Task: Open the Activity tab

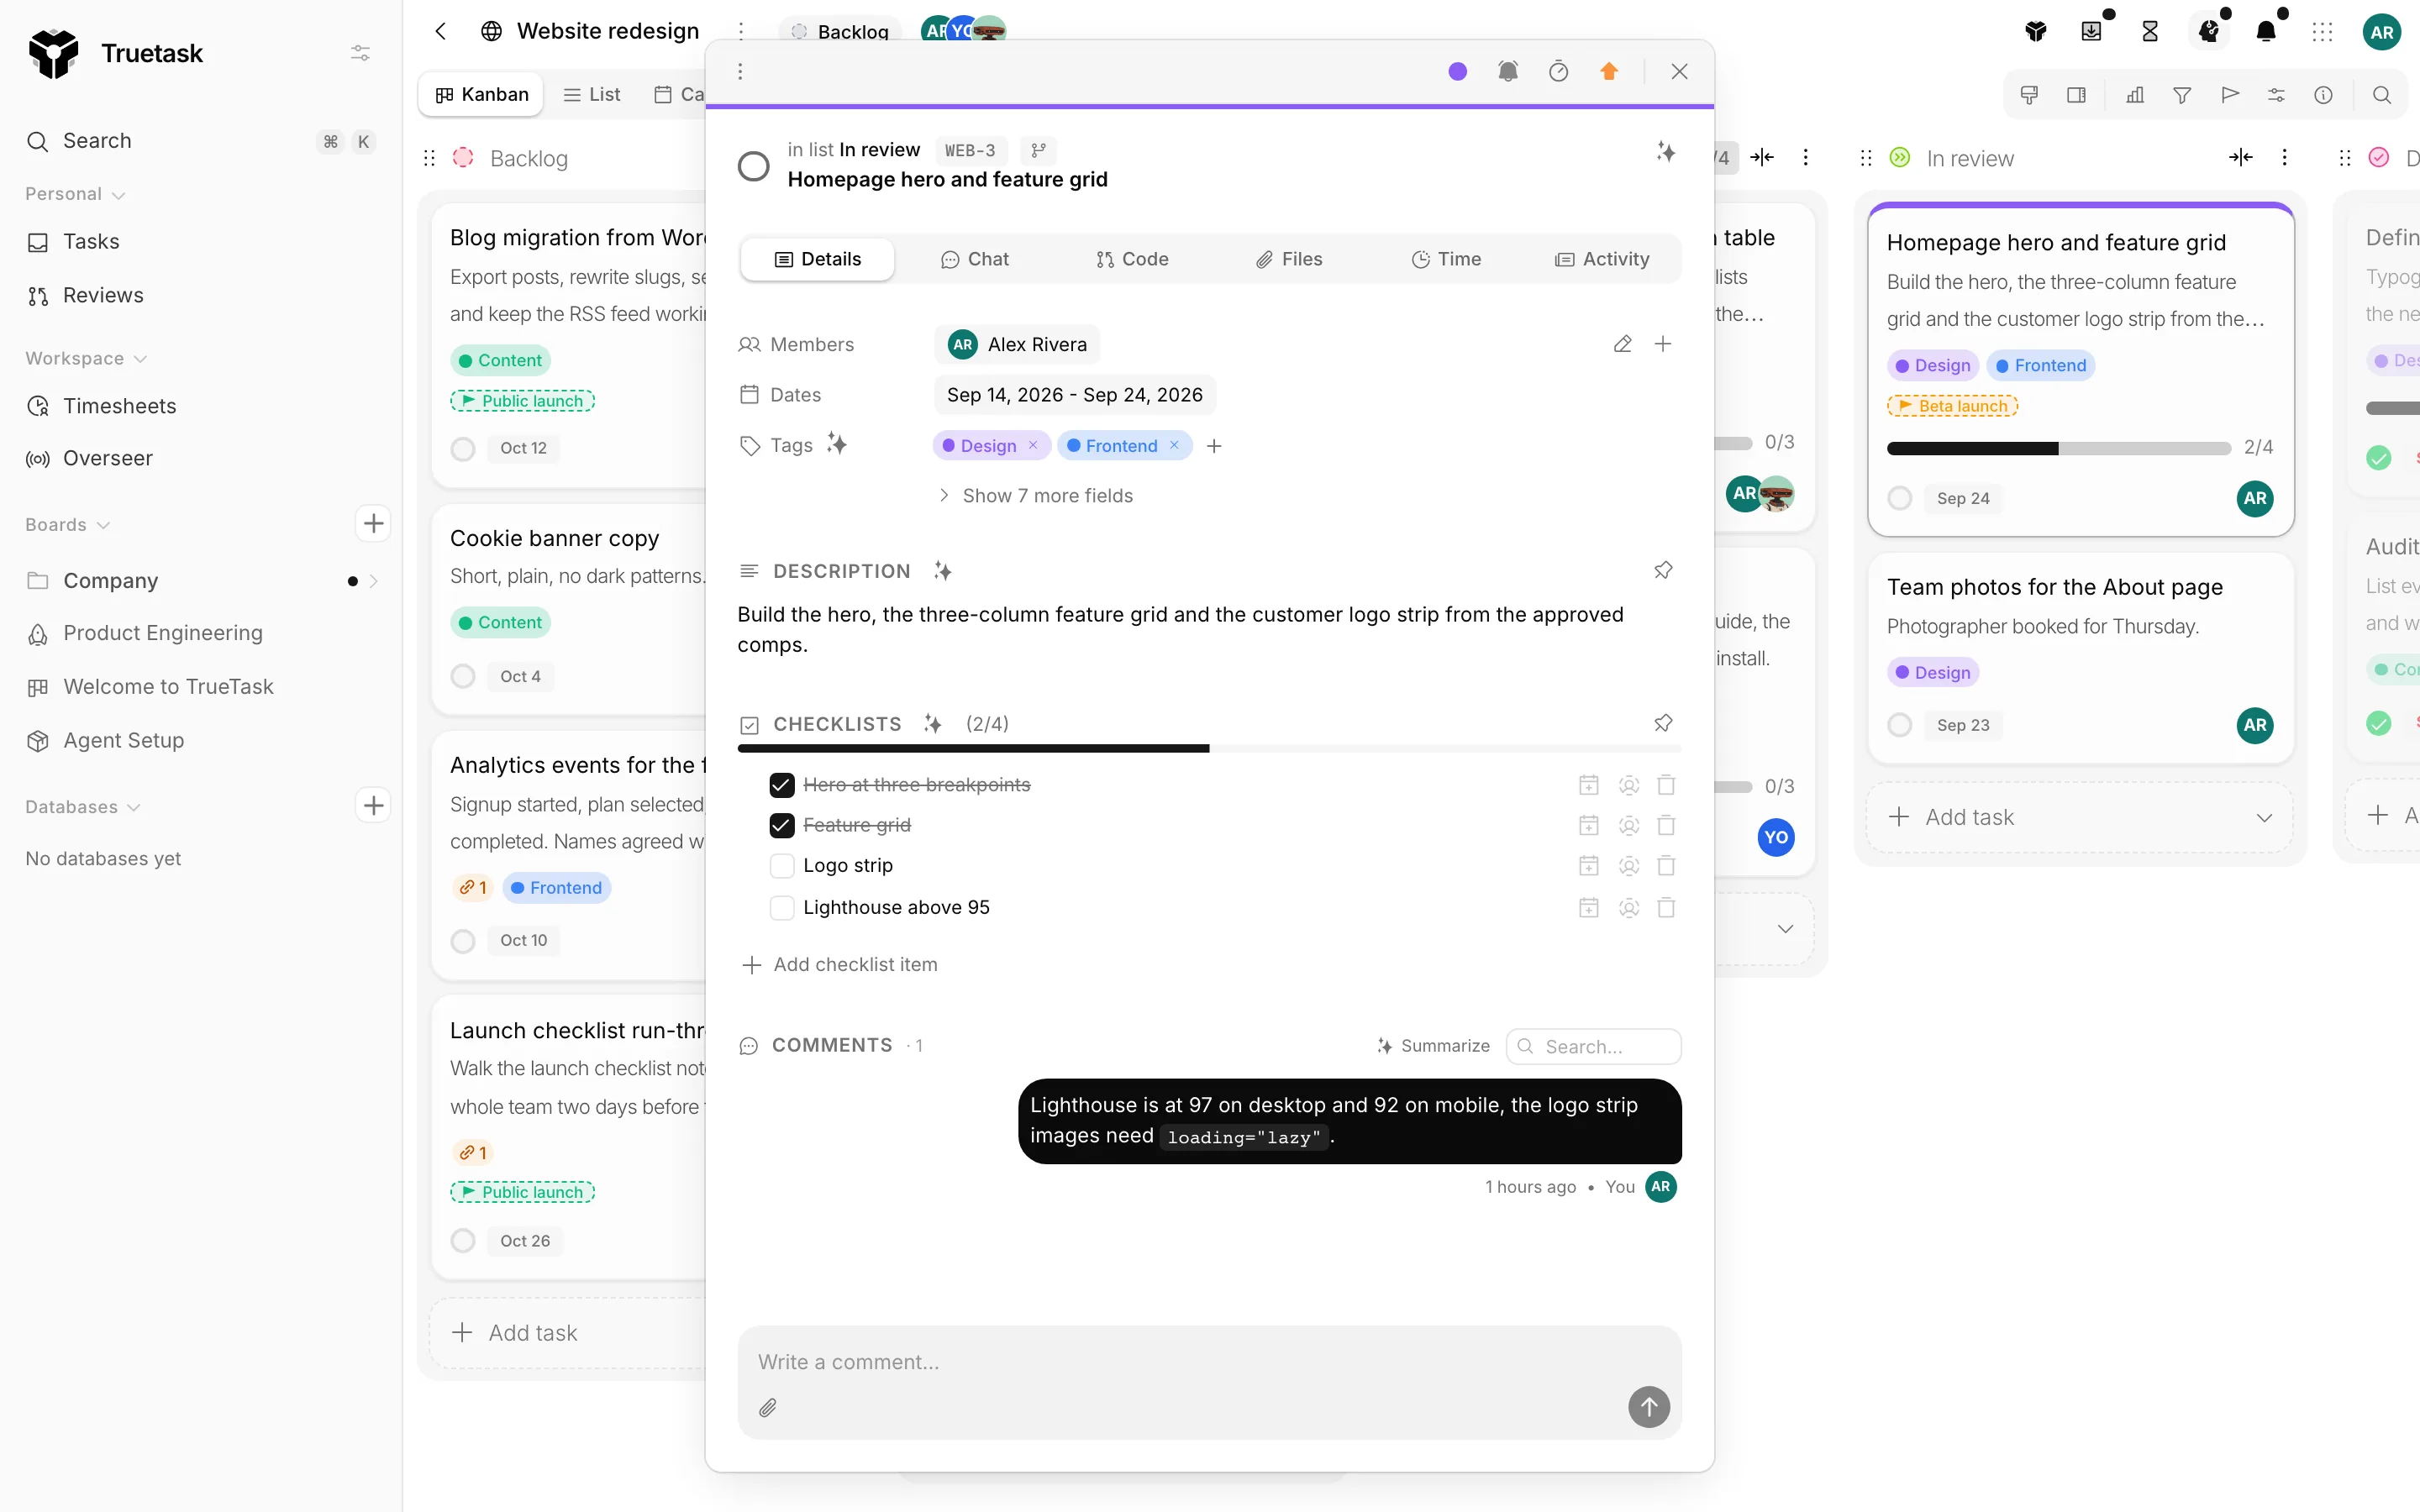Action: pos(1602,259)
